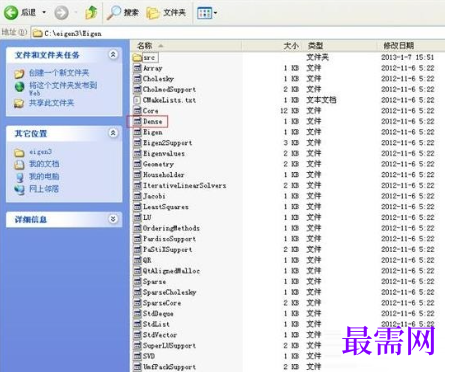Select the Dense file icon

tap(137, 121)
